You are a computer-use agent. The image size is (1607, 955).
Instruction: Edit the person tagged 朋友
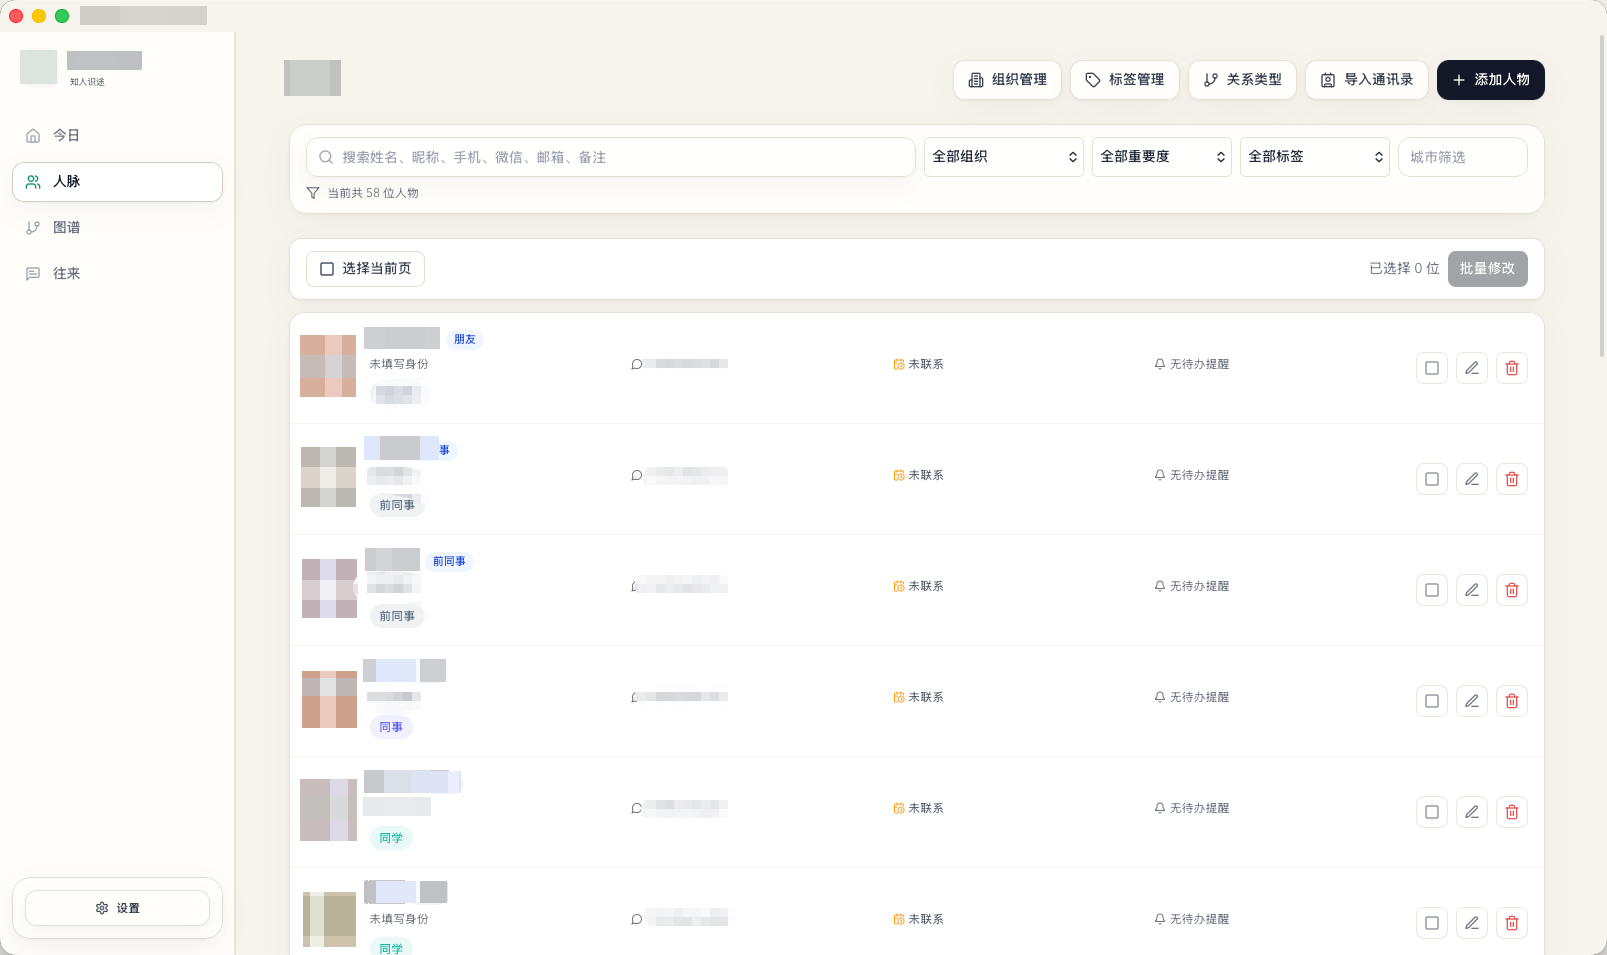click(x=1472, y=368)
